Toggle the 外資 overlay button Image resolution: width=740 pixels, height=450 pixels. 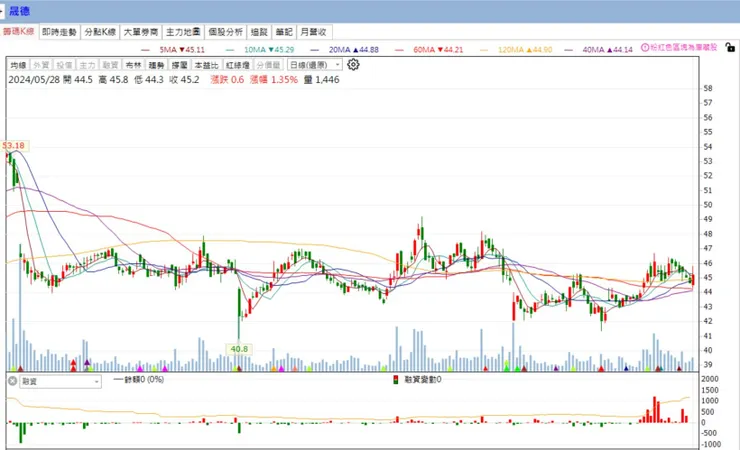tap(42, 65)
